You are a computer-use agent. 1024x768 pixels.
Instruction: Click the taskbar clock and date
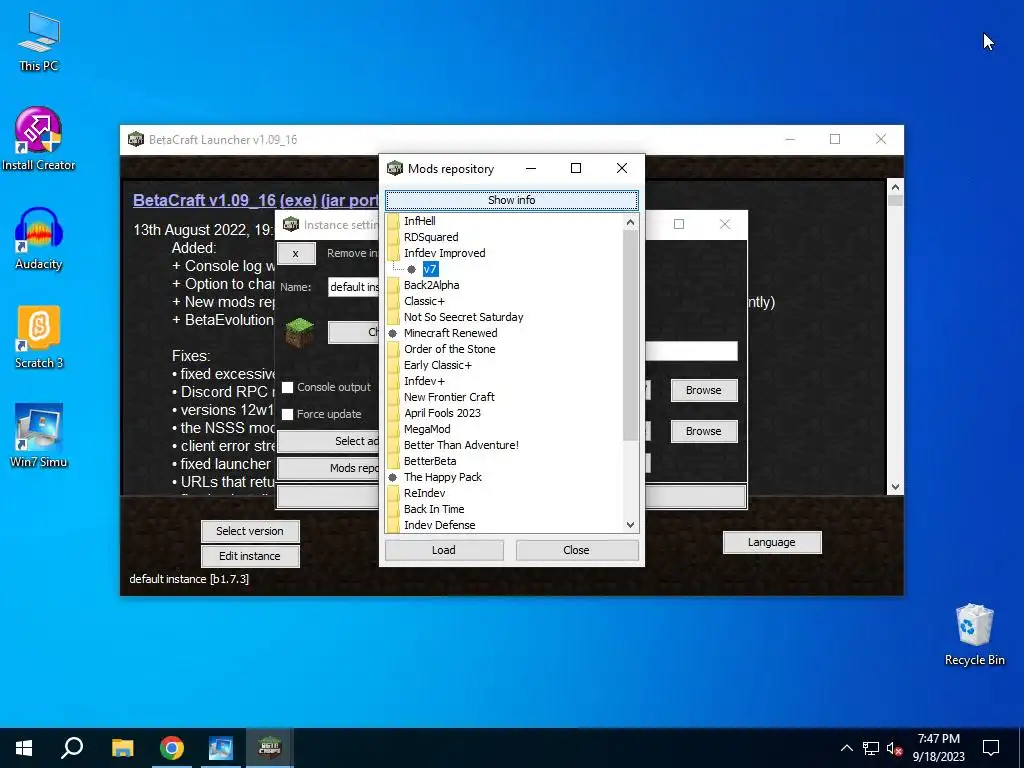pyautogui.click(x=938, y=748)
